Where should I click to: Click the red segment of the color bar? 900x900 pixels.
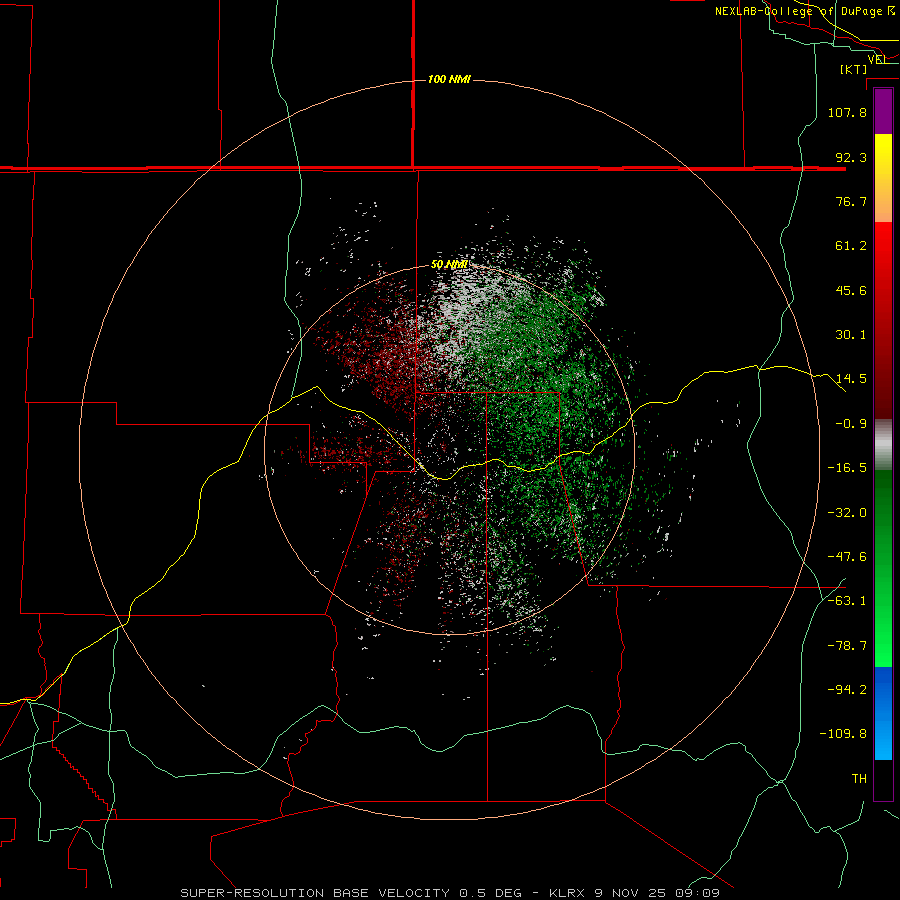click(883, 320)
